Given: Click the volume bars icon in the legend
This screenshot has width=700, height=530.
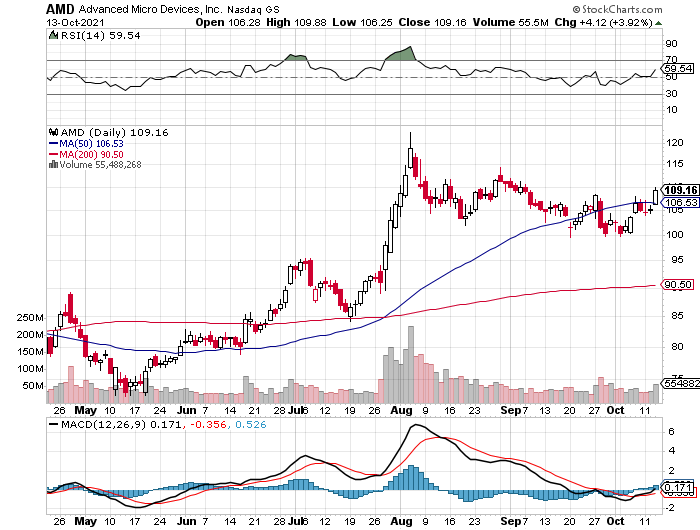Looking at the screenshot, I should [53, 164].
